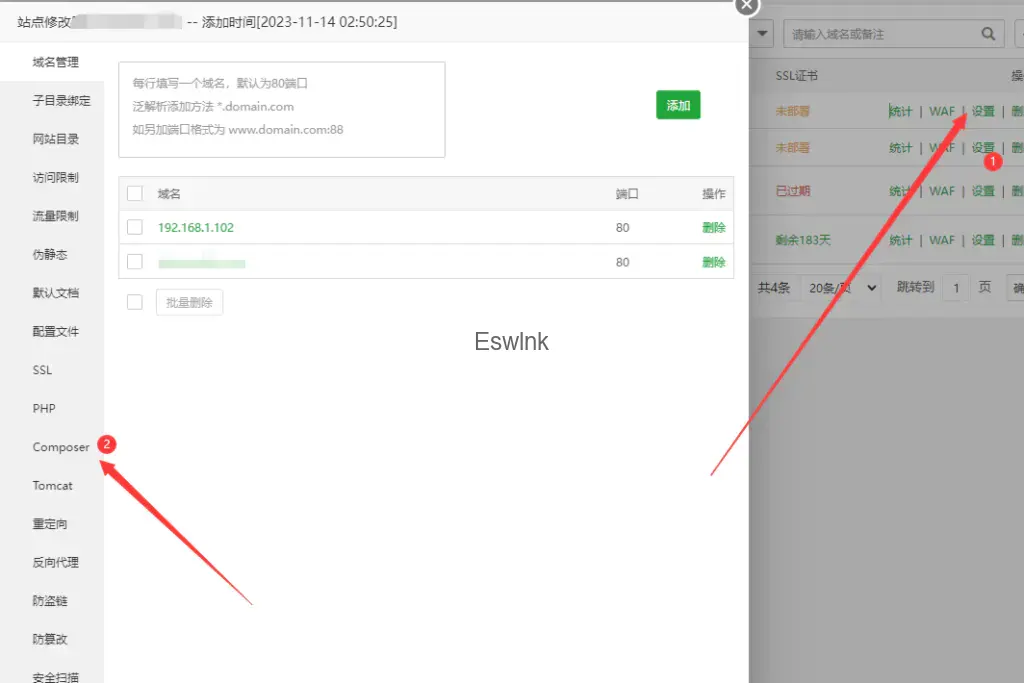Tick the checkbox beside 批量删除
1024x683 pixels.
(x=135, y=302)
